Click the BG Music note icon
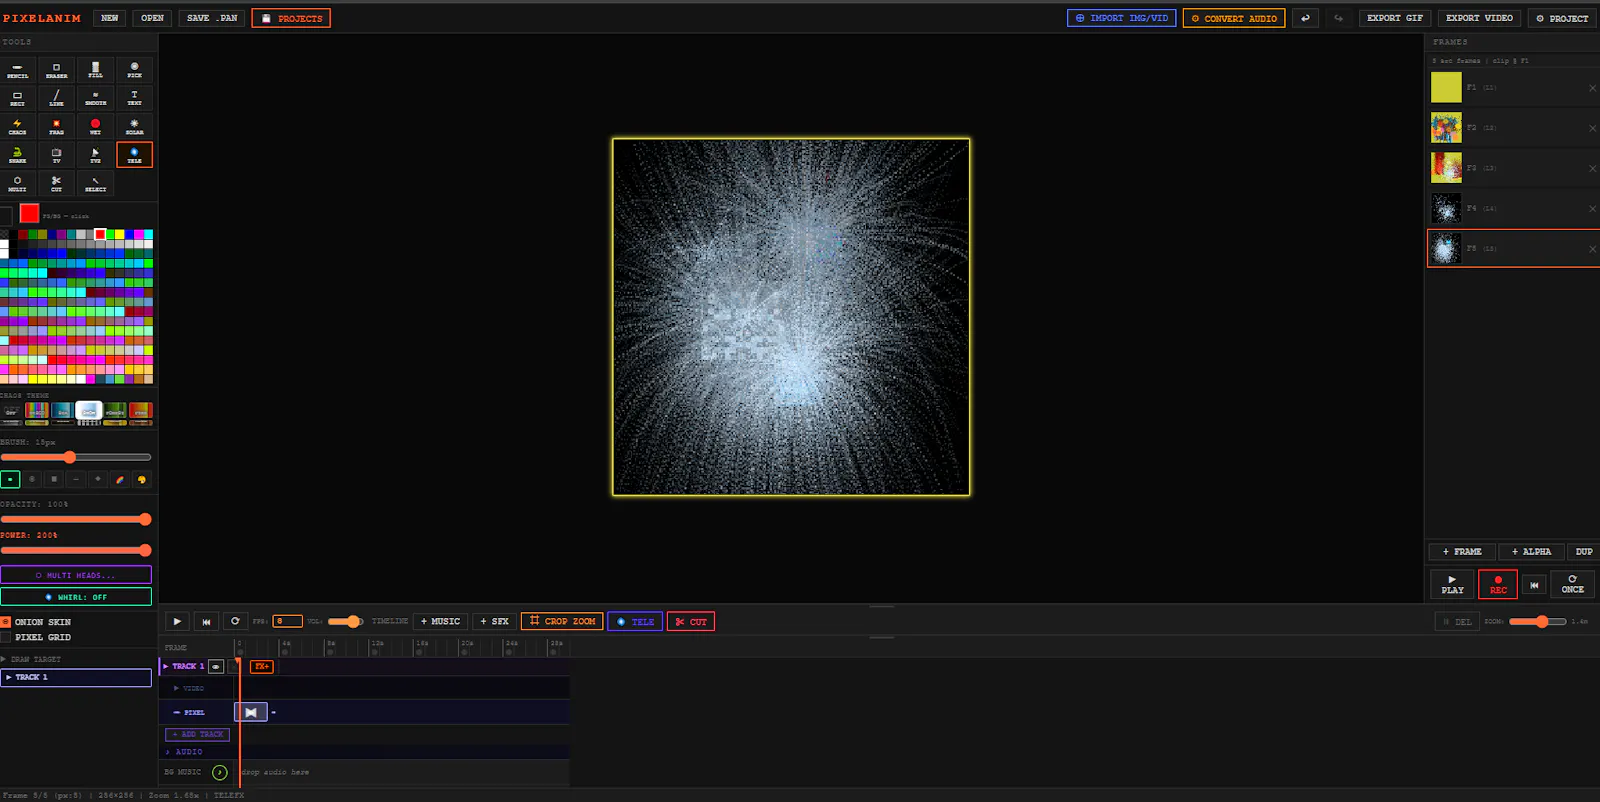Image resolution: width=1600 pixels, height=802 pixels. tap(220, 772)
